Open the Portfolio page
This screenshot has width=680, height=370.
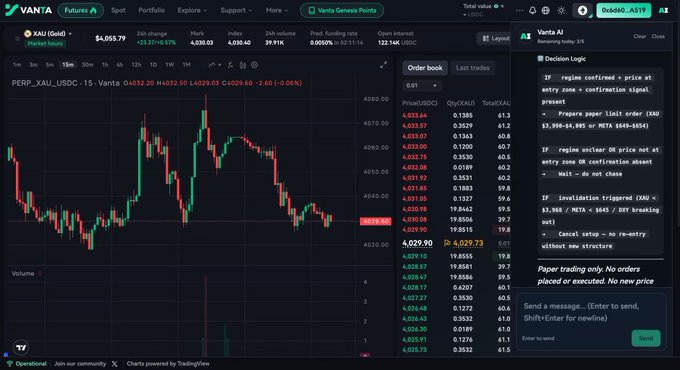point(151,10)
